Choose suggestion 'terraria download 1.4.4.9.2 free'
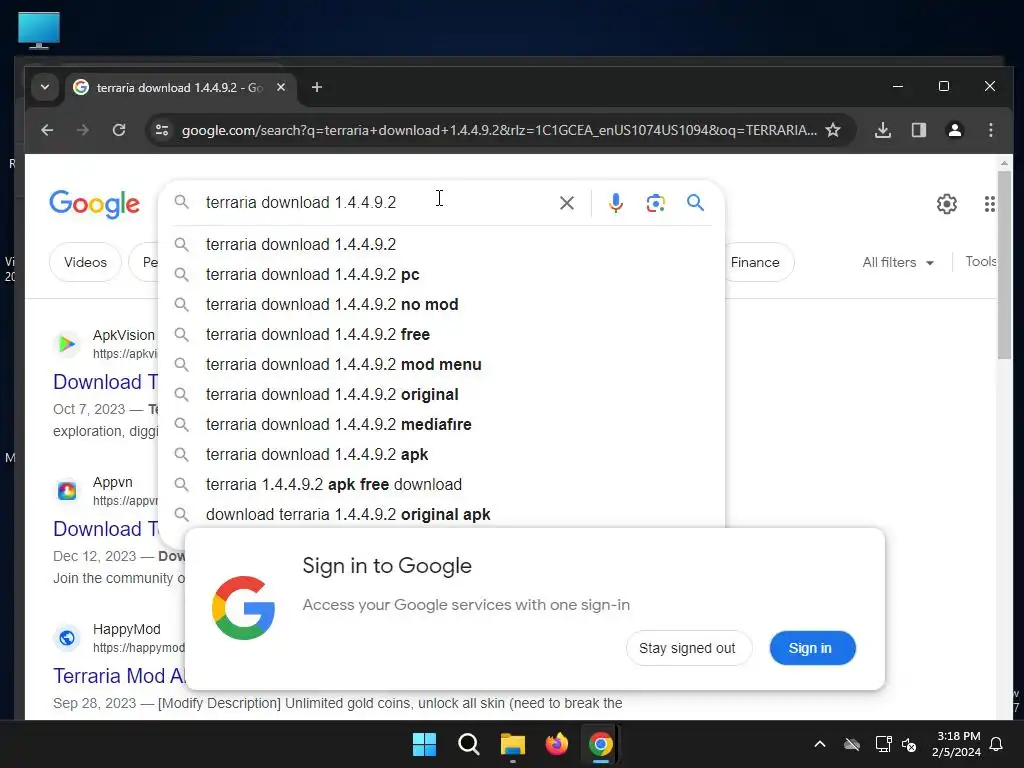This screenshot has width=1024, height=768. click(441, 334)
